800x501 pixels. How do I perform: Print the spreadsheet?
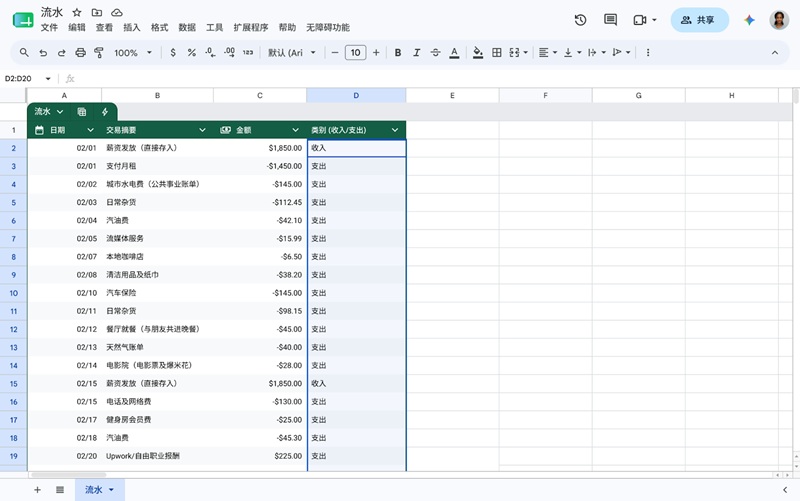80,53
